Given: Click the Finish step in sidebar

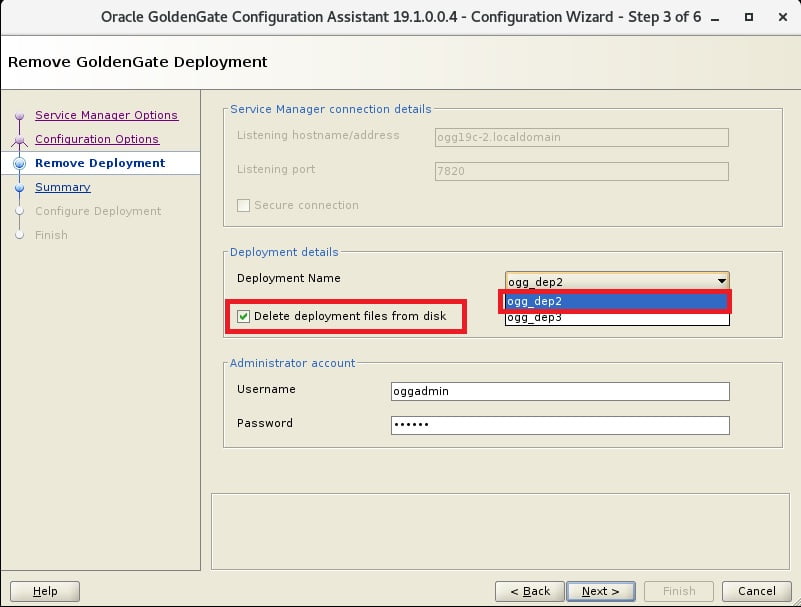Looking at the screenshot, I should point(51,235).
